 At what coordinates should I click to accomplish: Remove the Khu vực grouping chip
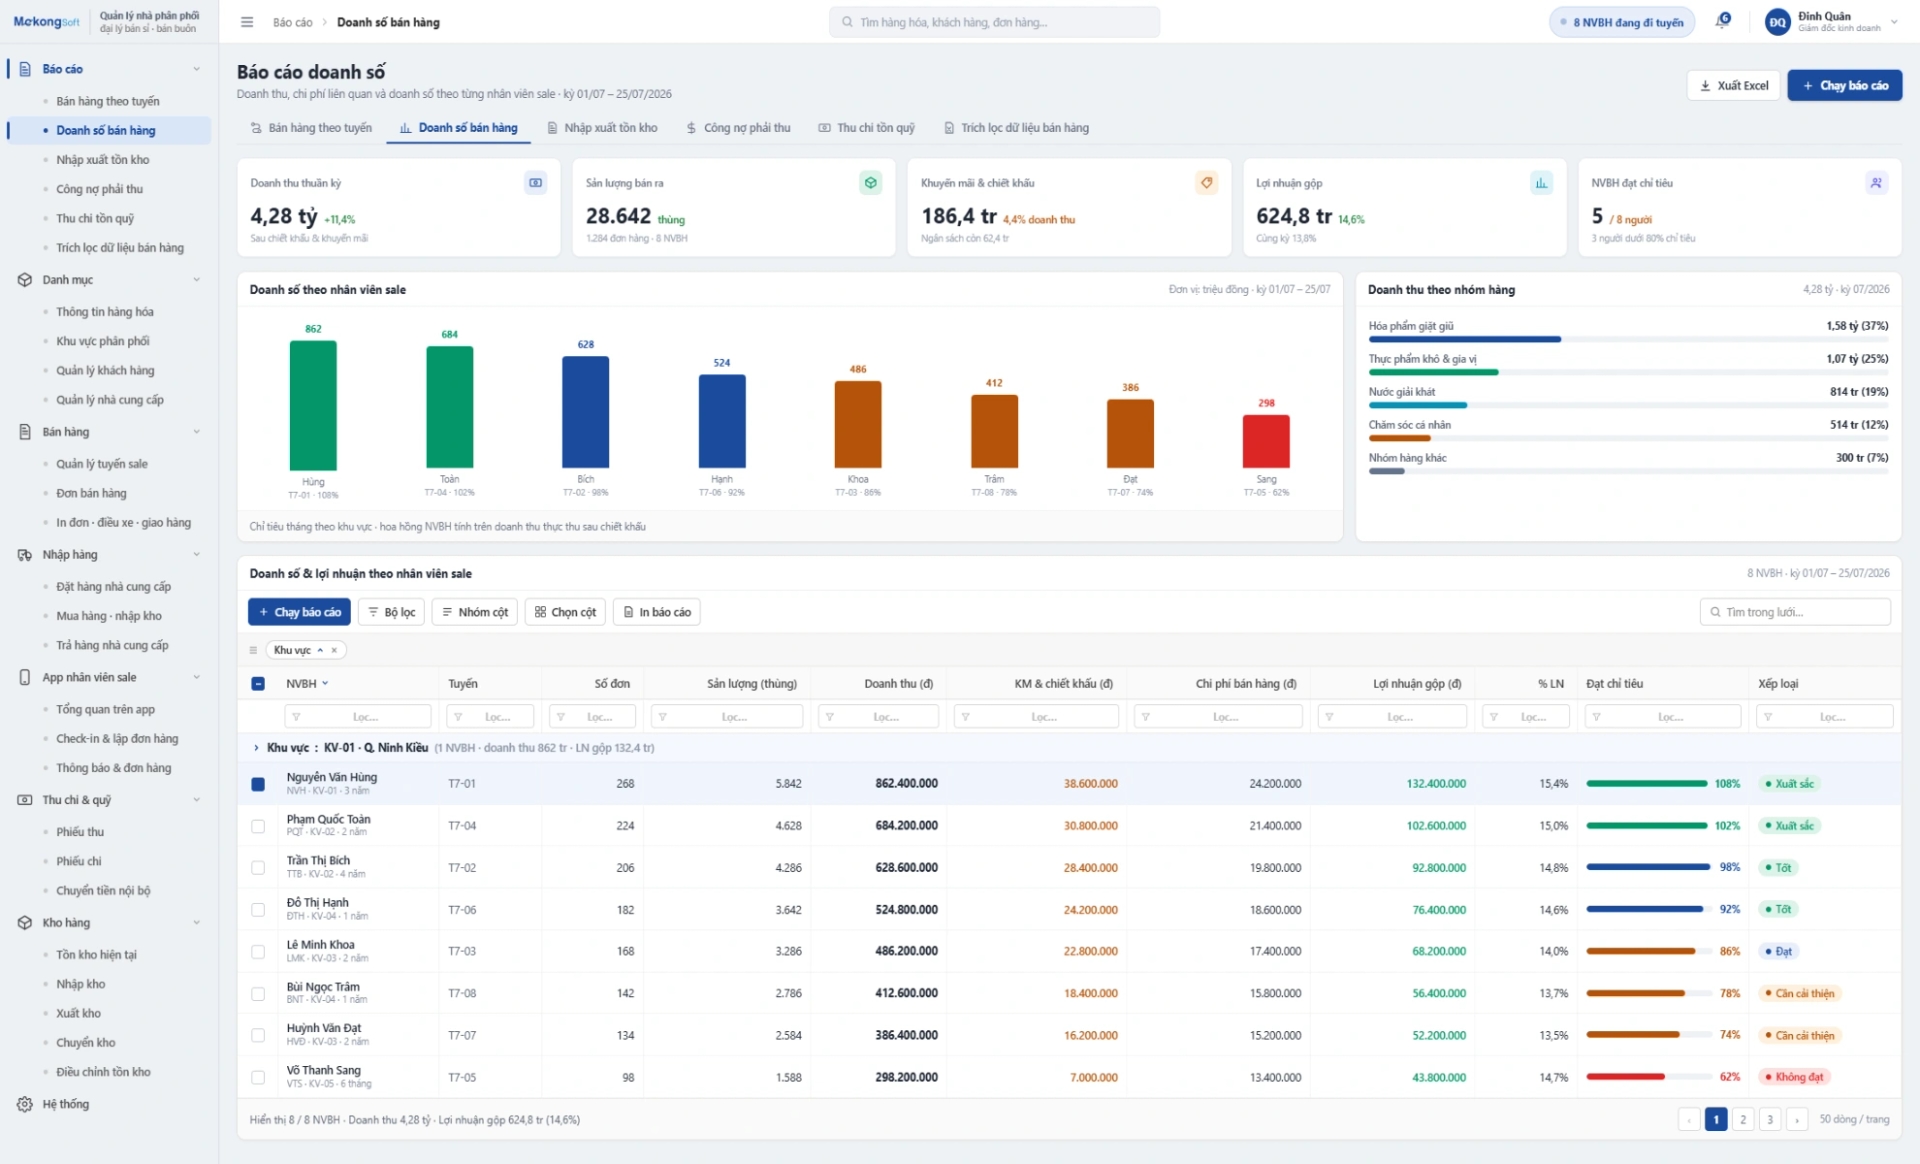(334, 650)
